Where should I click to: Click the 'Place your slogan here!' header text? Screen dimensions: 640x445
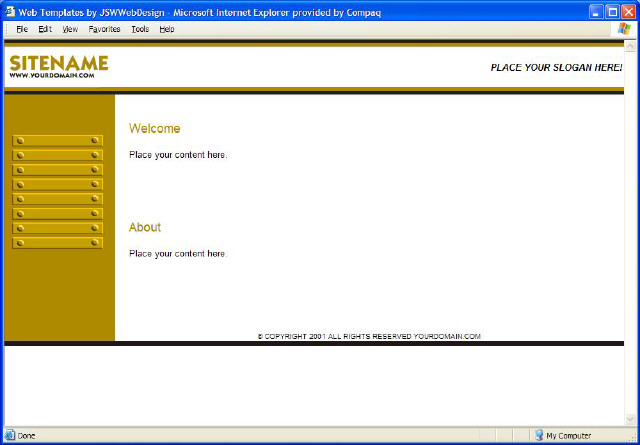tap(556, 68)
